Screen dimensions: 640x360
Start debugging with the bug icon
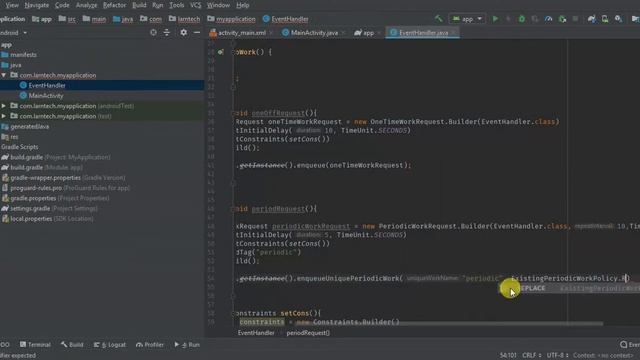[522, 19]
